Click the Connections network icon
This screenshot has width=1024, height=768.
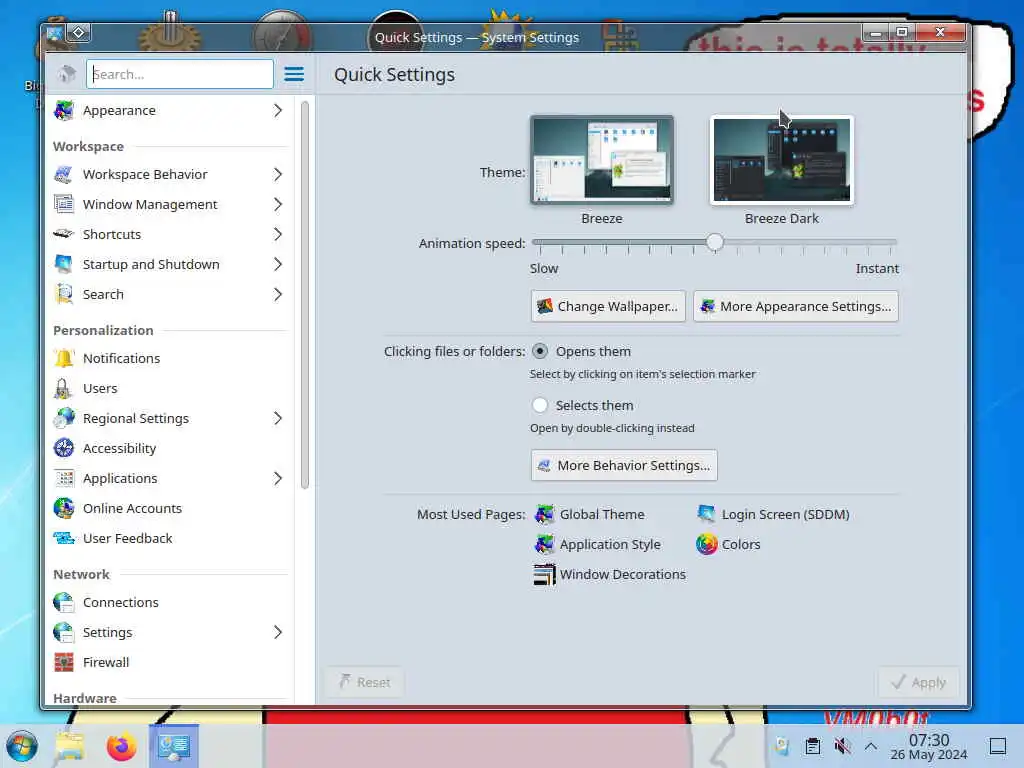click(64, 602)
